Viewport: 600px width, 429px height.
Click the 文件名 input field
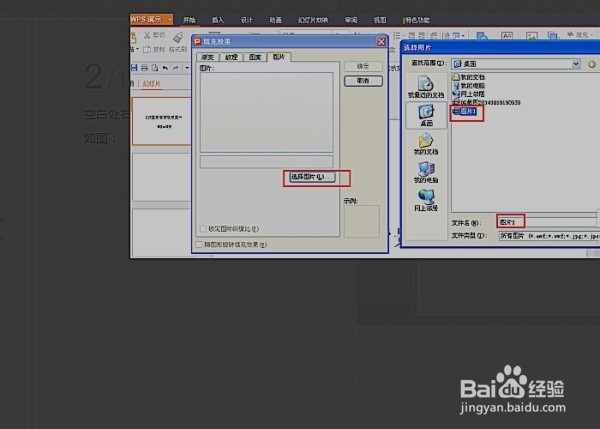point(548,222)
